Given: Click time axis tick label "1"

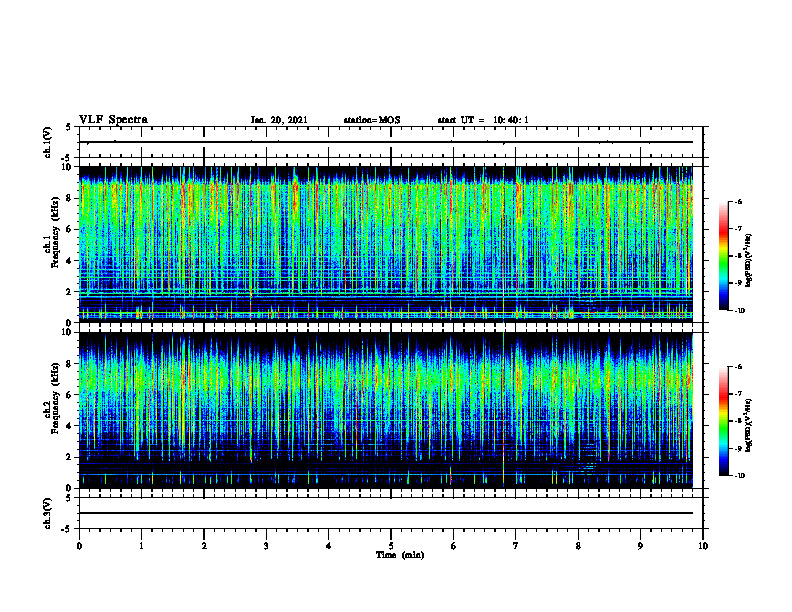Looking at the screenshot, I should coord(141,546).
